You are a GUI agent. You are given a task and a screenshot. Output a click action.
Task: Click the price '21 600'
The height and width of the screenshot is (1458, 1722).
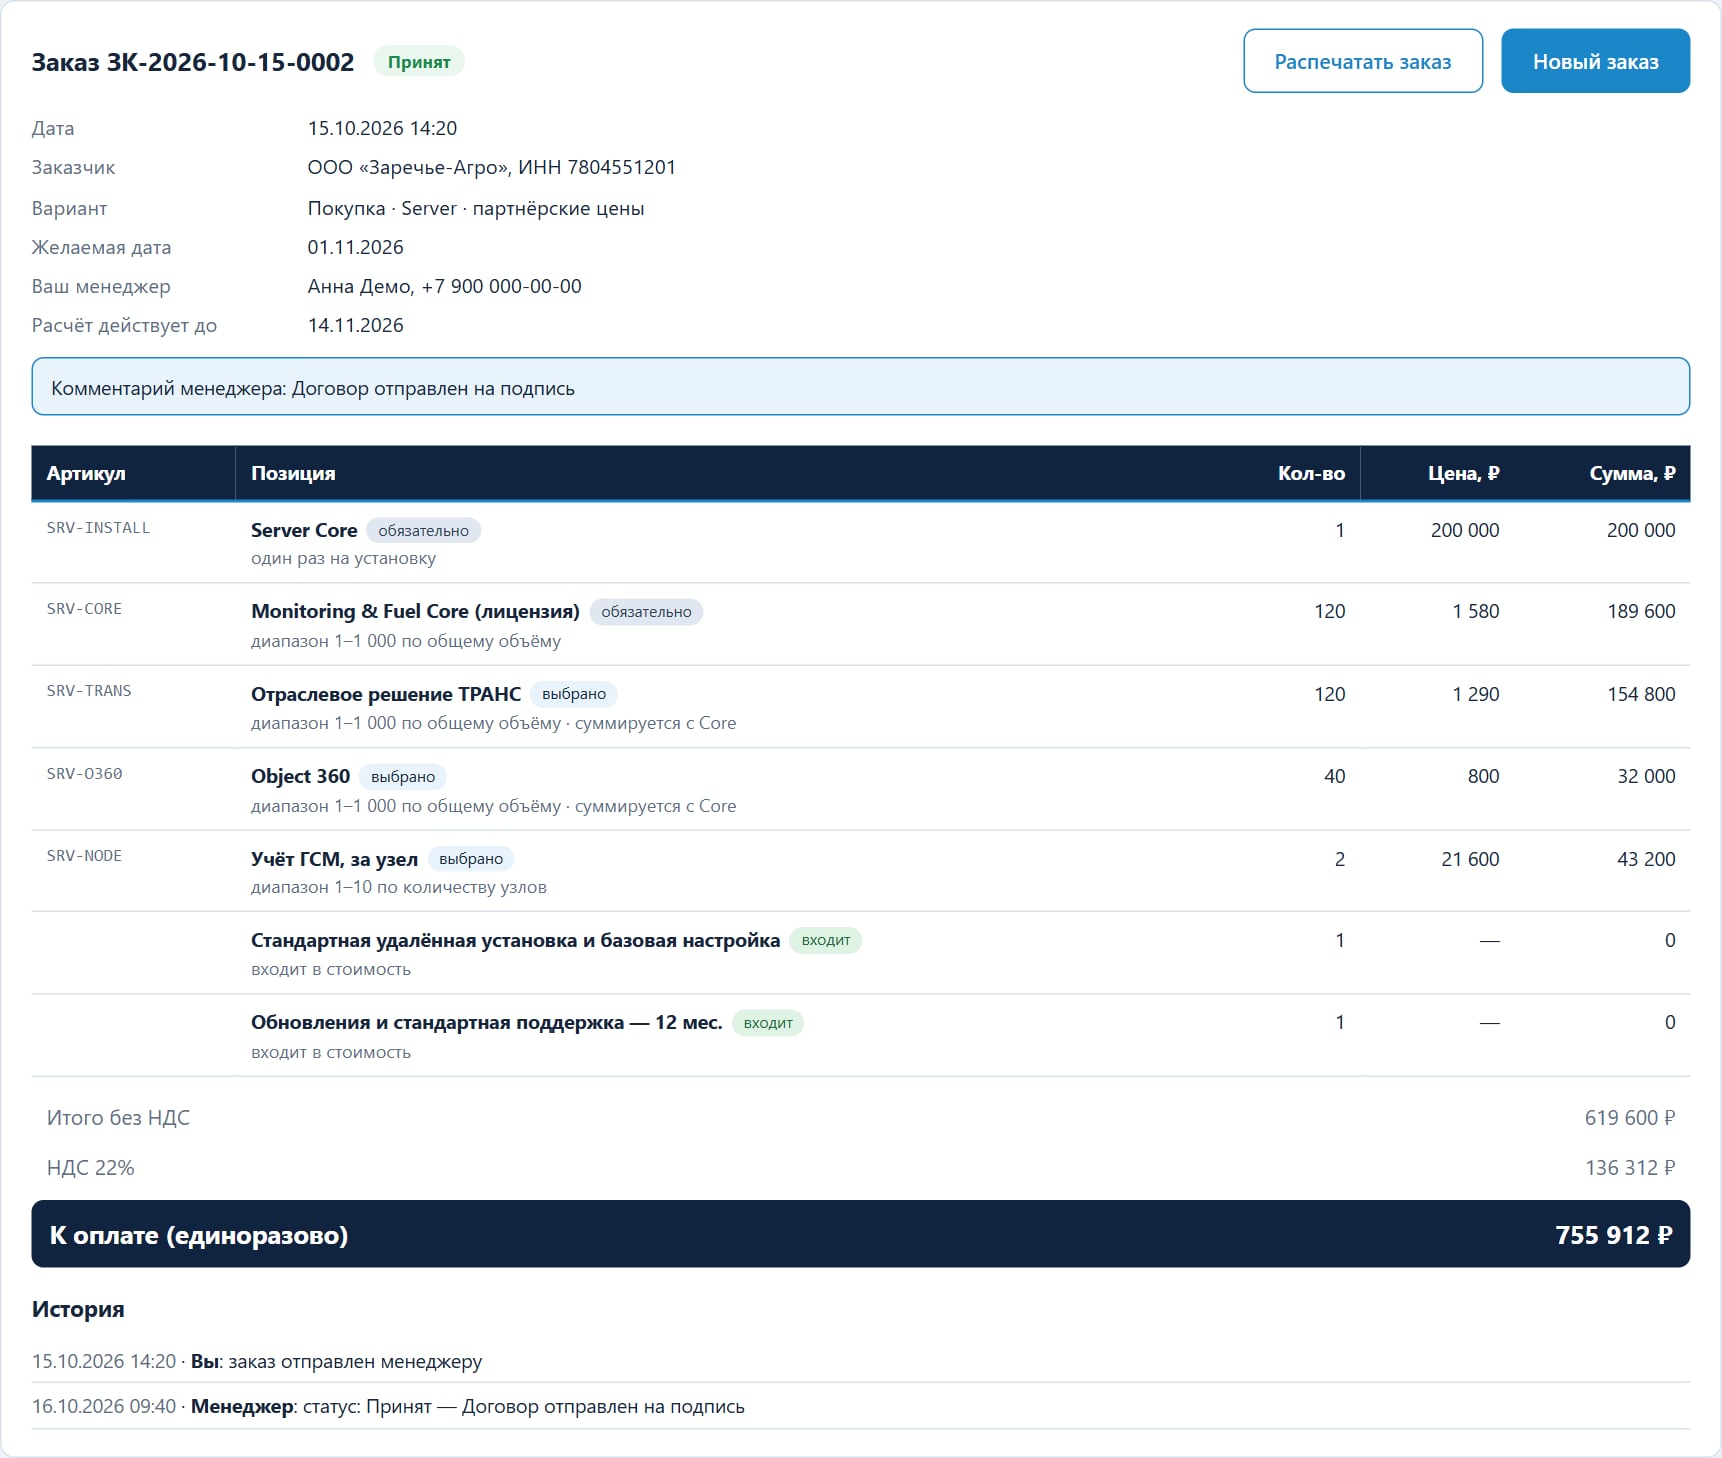(1470, 859)
